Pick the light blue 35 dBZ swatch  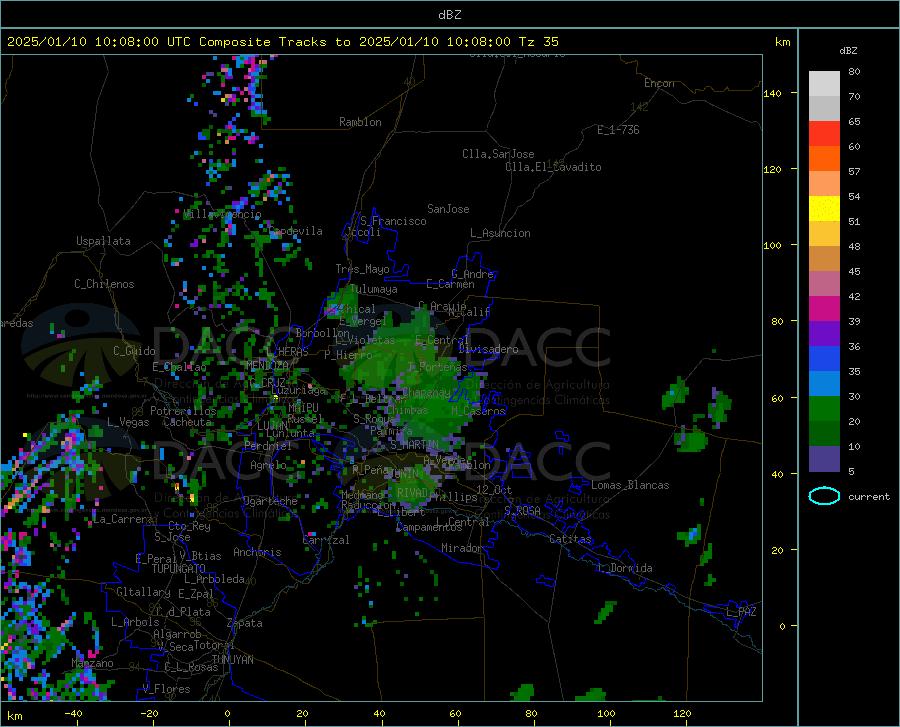coord(824,384)
